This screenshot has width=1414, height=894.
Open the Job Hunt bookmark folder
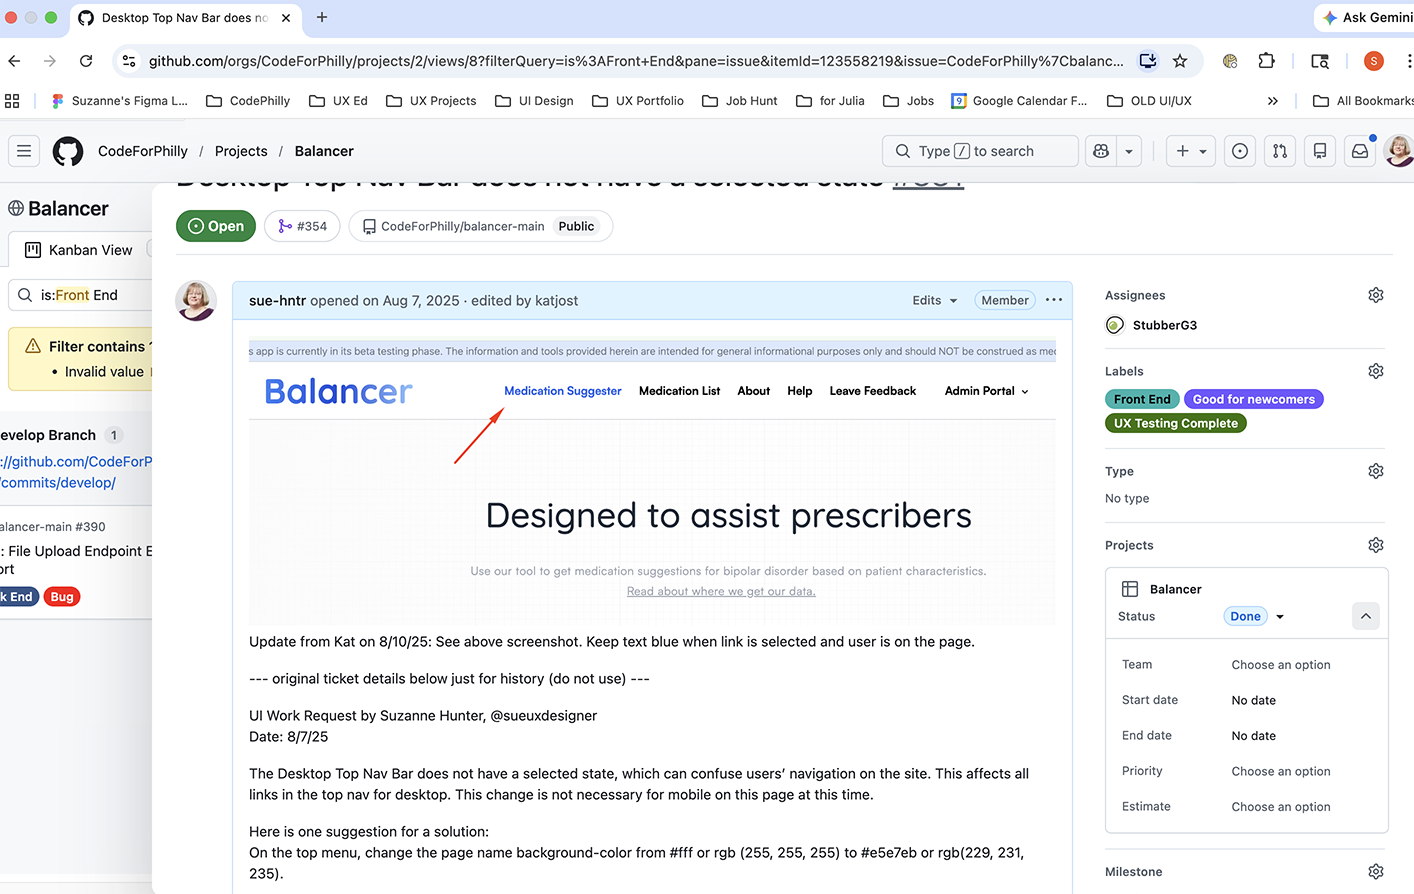(740, 101)
